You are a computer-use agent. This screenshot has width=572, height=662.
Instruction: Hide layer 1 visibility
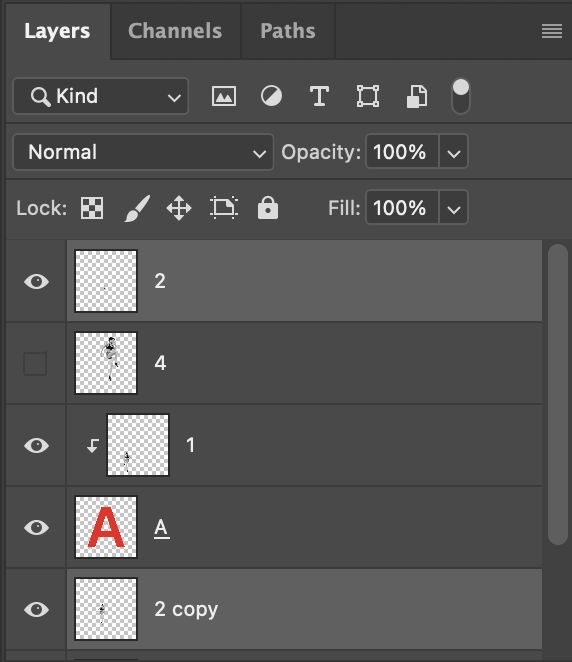tap(37, 445)
